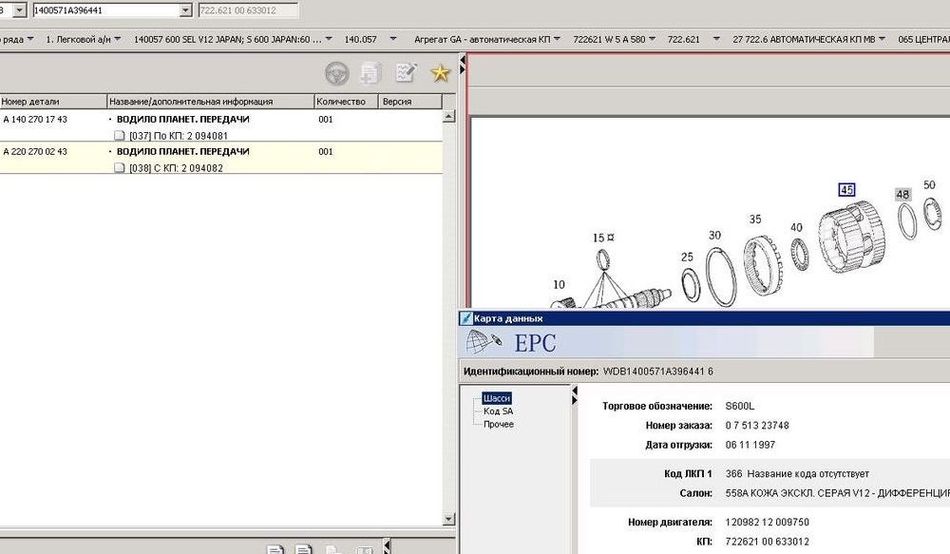950x554 pixels.
Task: Open the notes edit icon with pencil
Action: click(405, 72)
